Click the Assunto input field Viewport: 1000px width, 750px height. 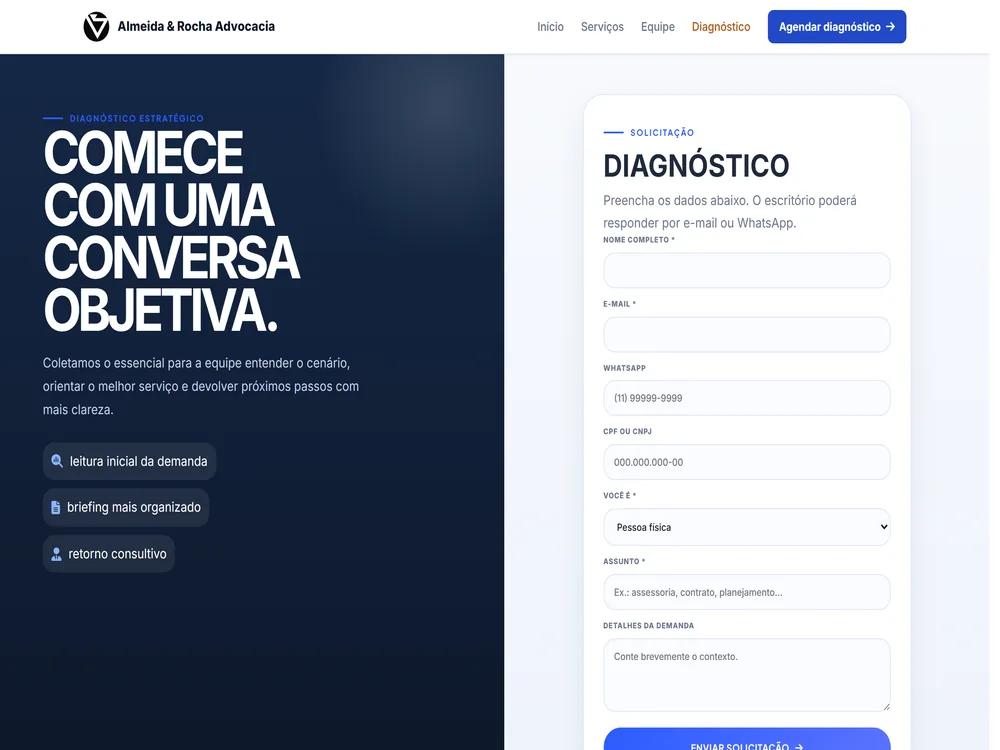coord(746,592)
